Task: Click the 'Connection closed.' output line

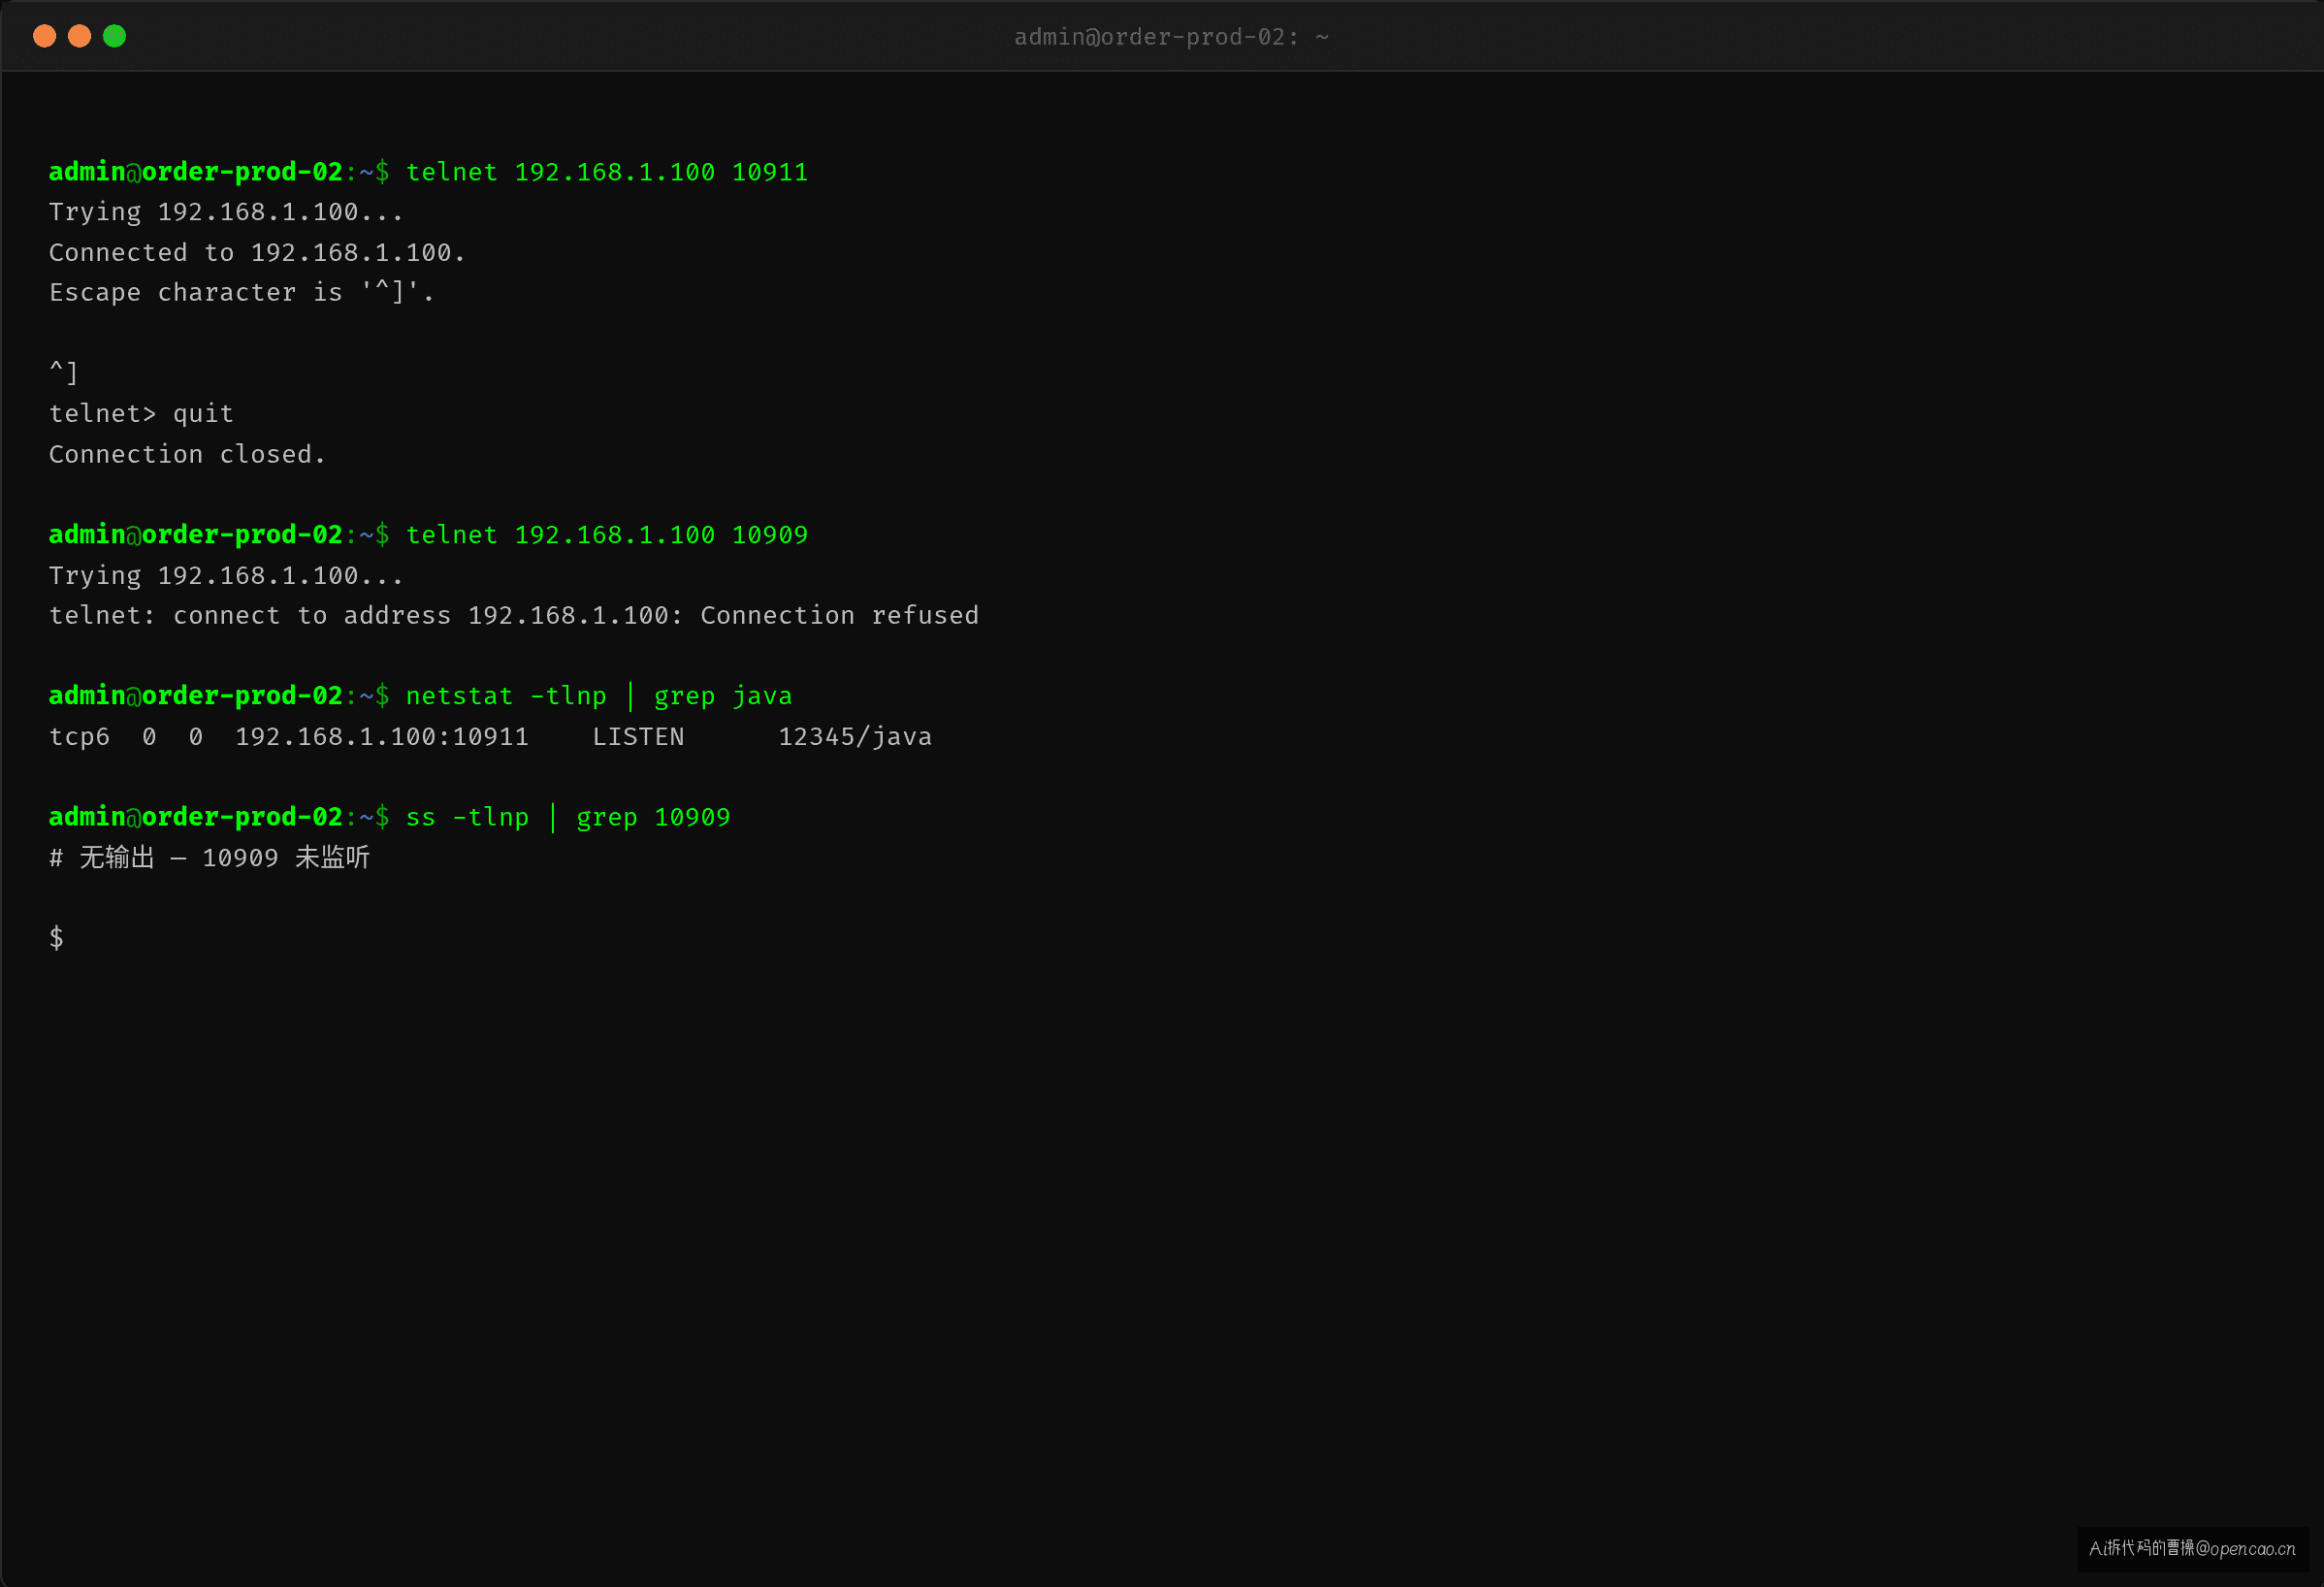Action: click(x=187, y=455)
